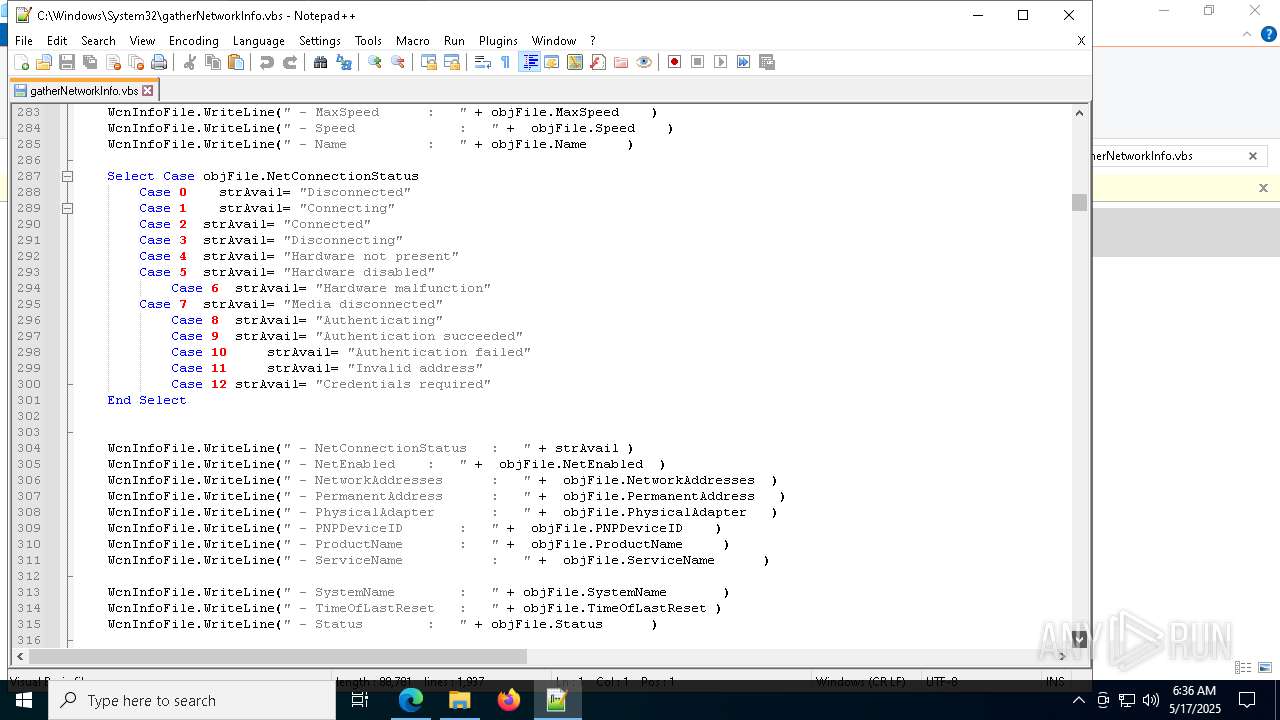Click the Print toolbar icon
1280x720 pixels.
[159, 62]
